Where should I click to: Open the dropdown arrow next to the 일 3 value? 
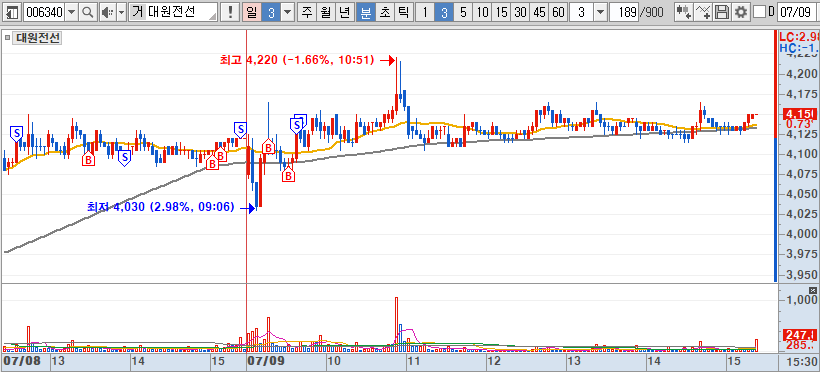287,12
